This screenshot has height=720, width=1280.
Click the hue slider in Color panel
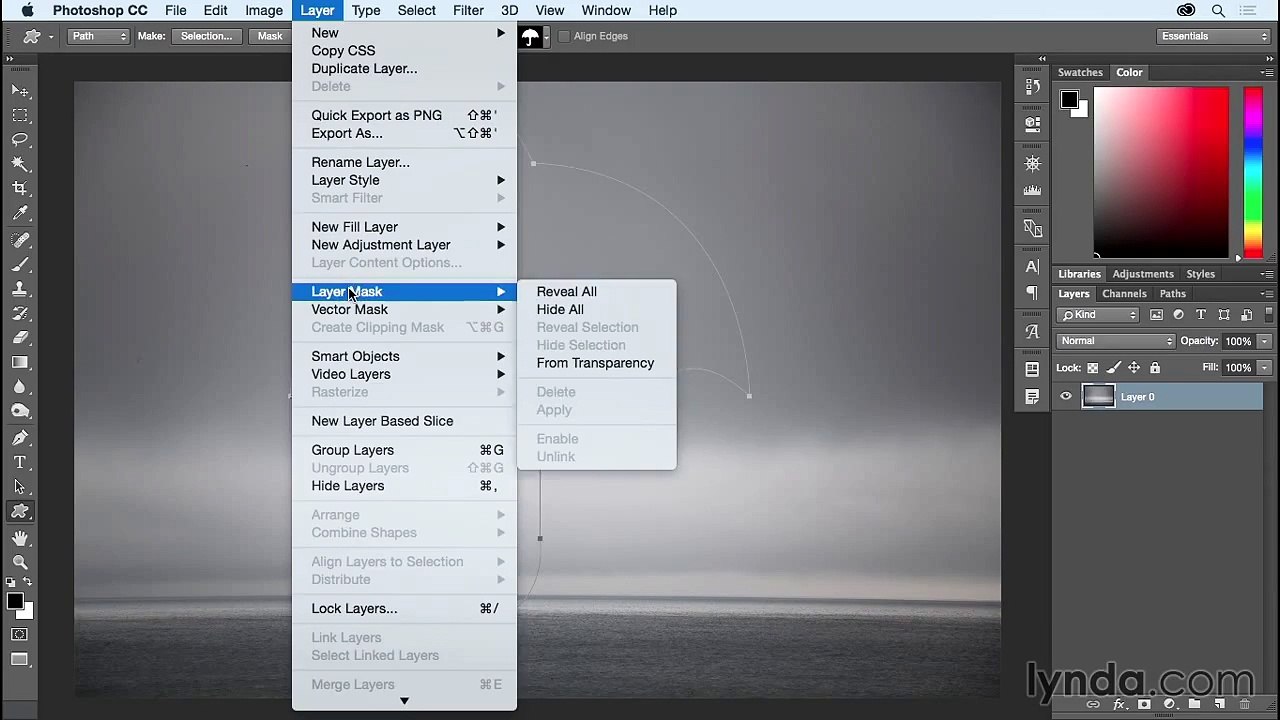(1253, 172)
